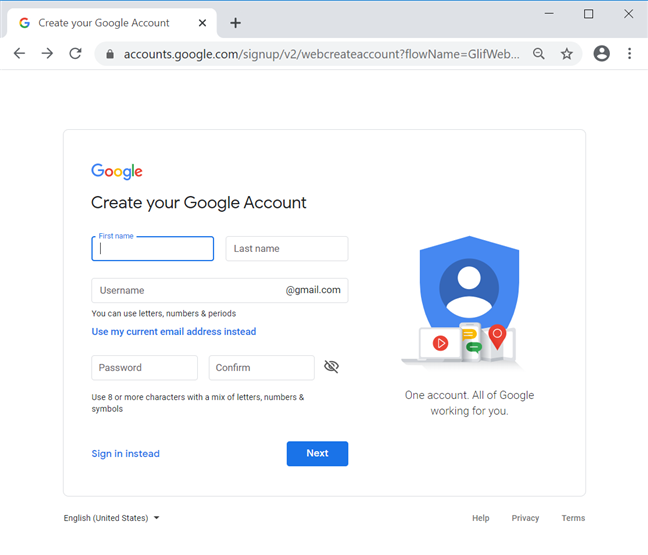Click the browser back arrow
Screen dimensions: 648x555
click(x=19, y=54)
